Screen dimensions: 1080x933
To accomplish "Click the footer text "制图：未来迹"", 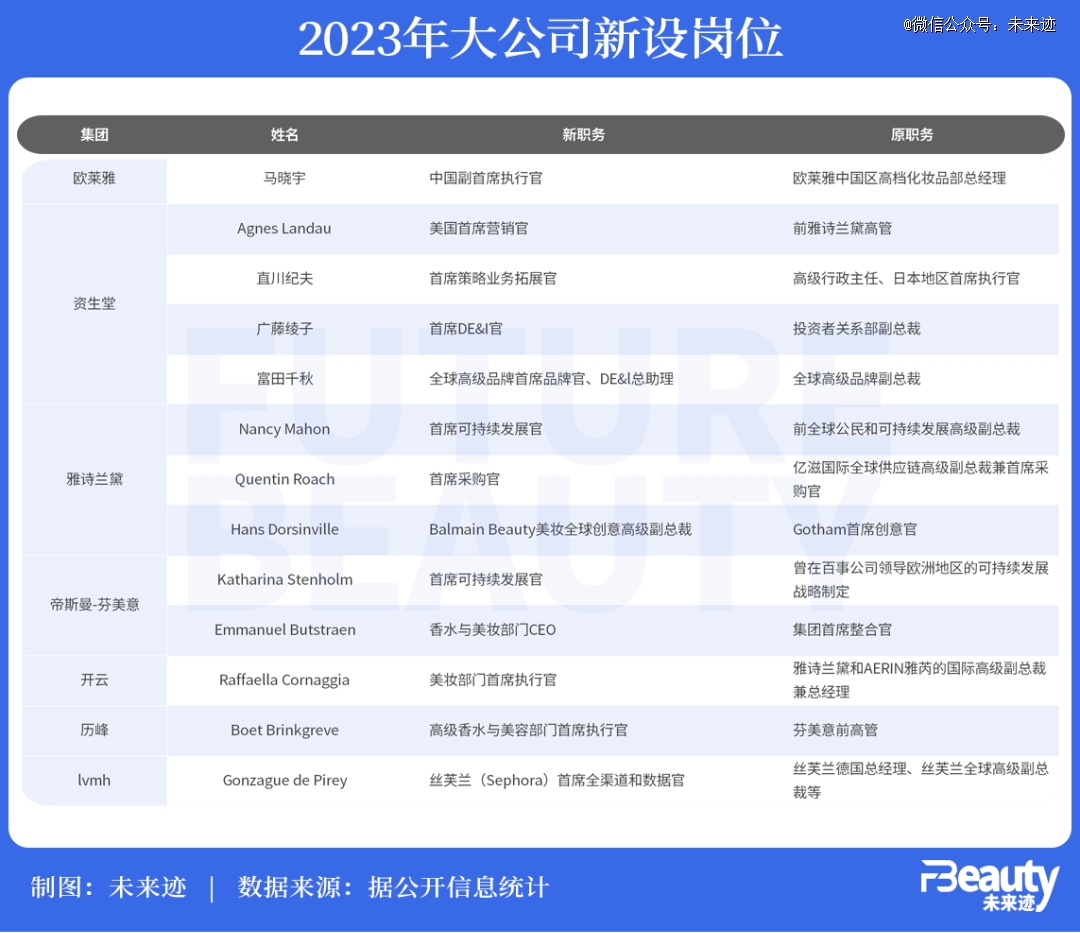I will coord(109,887).
